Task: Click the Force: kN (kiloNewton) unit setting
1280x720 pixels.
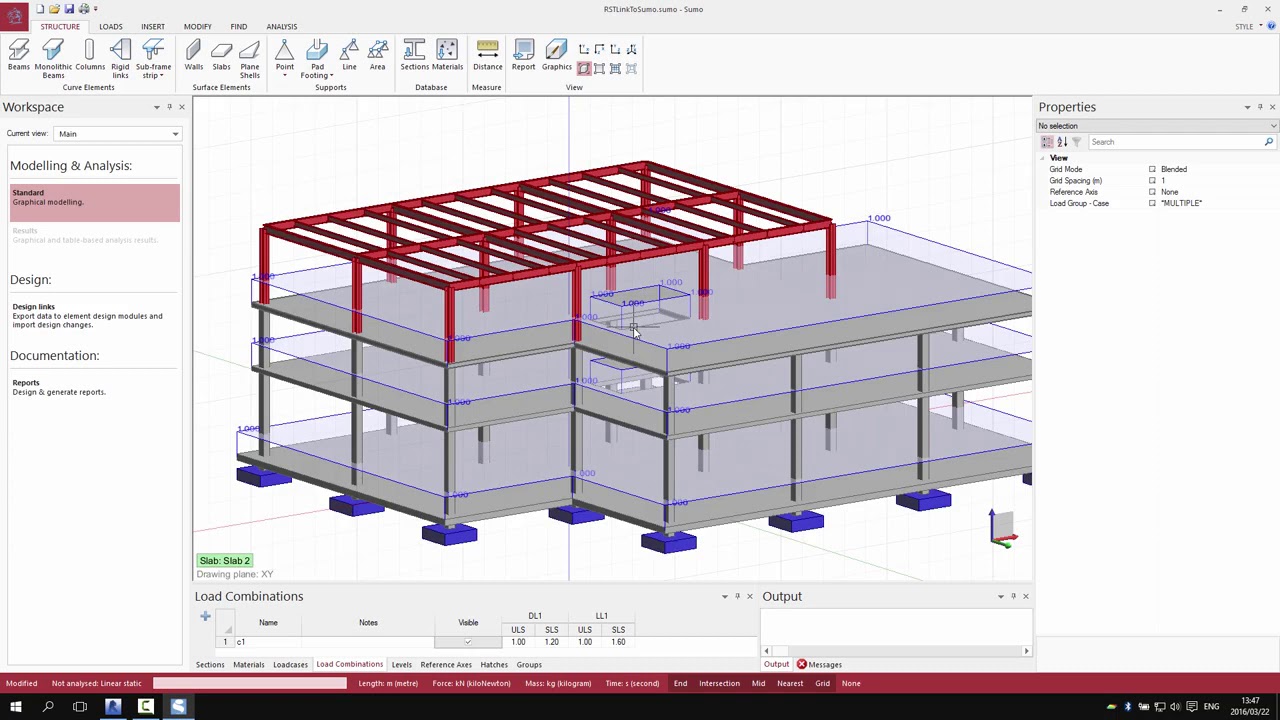Action: 471,683
